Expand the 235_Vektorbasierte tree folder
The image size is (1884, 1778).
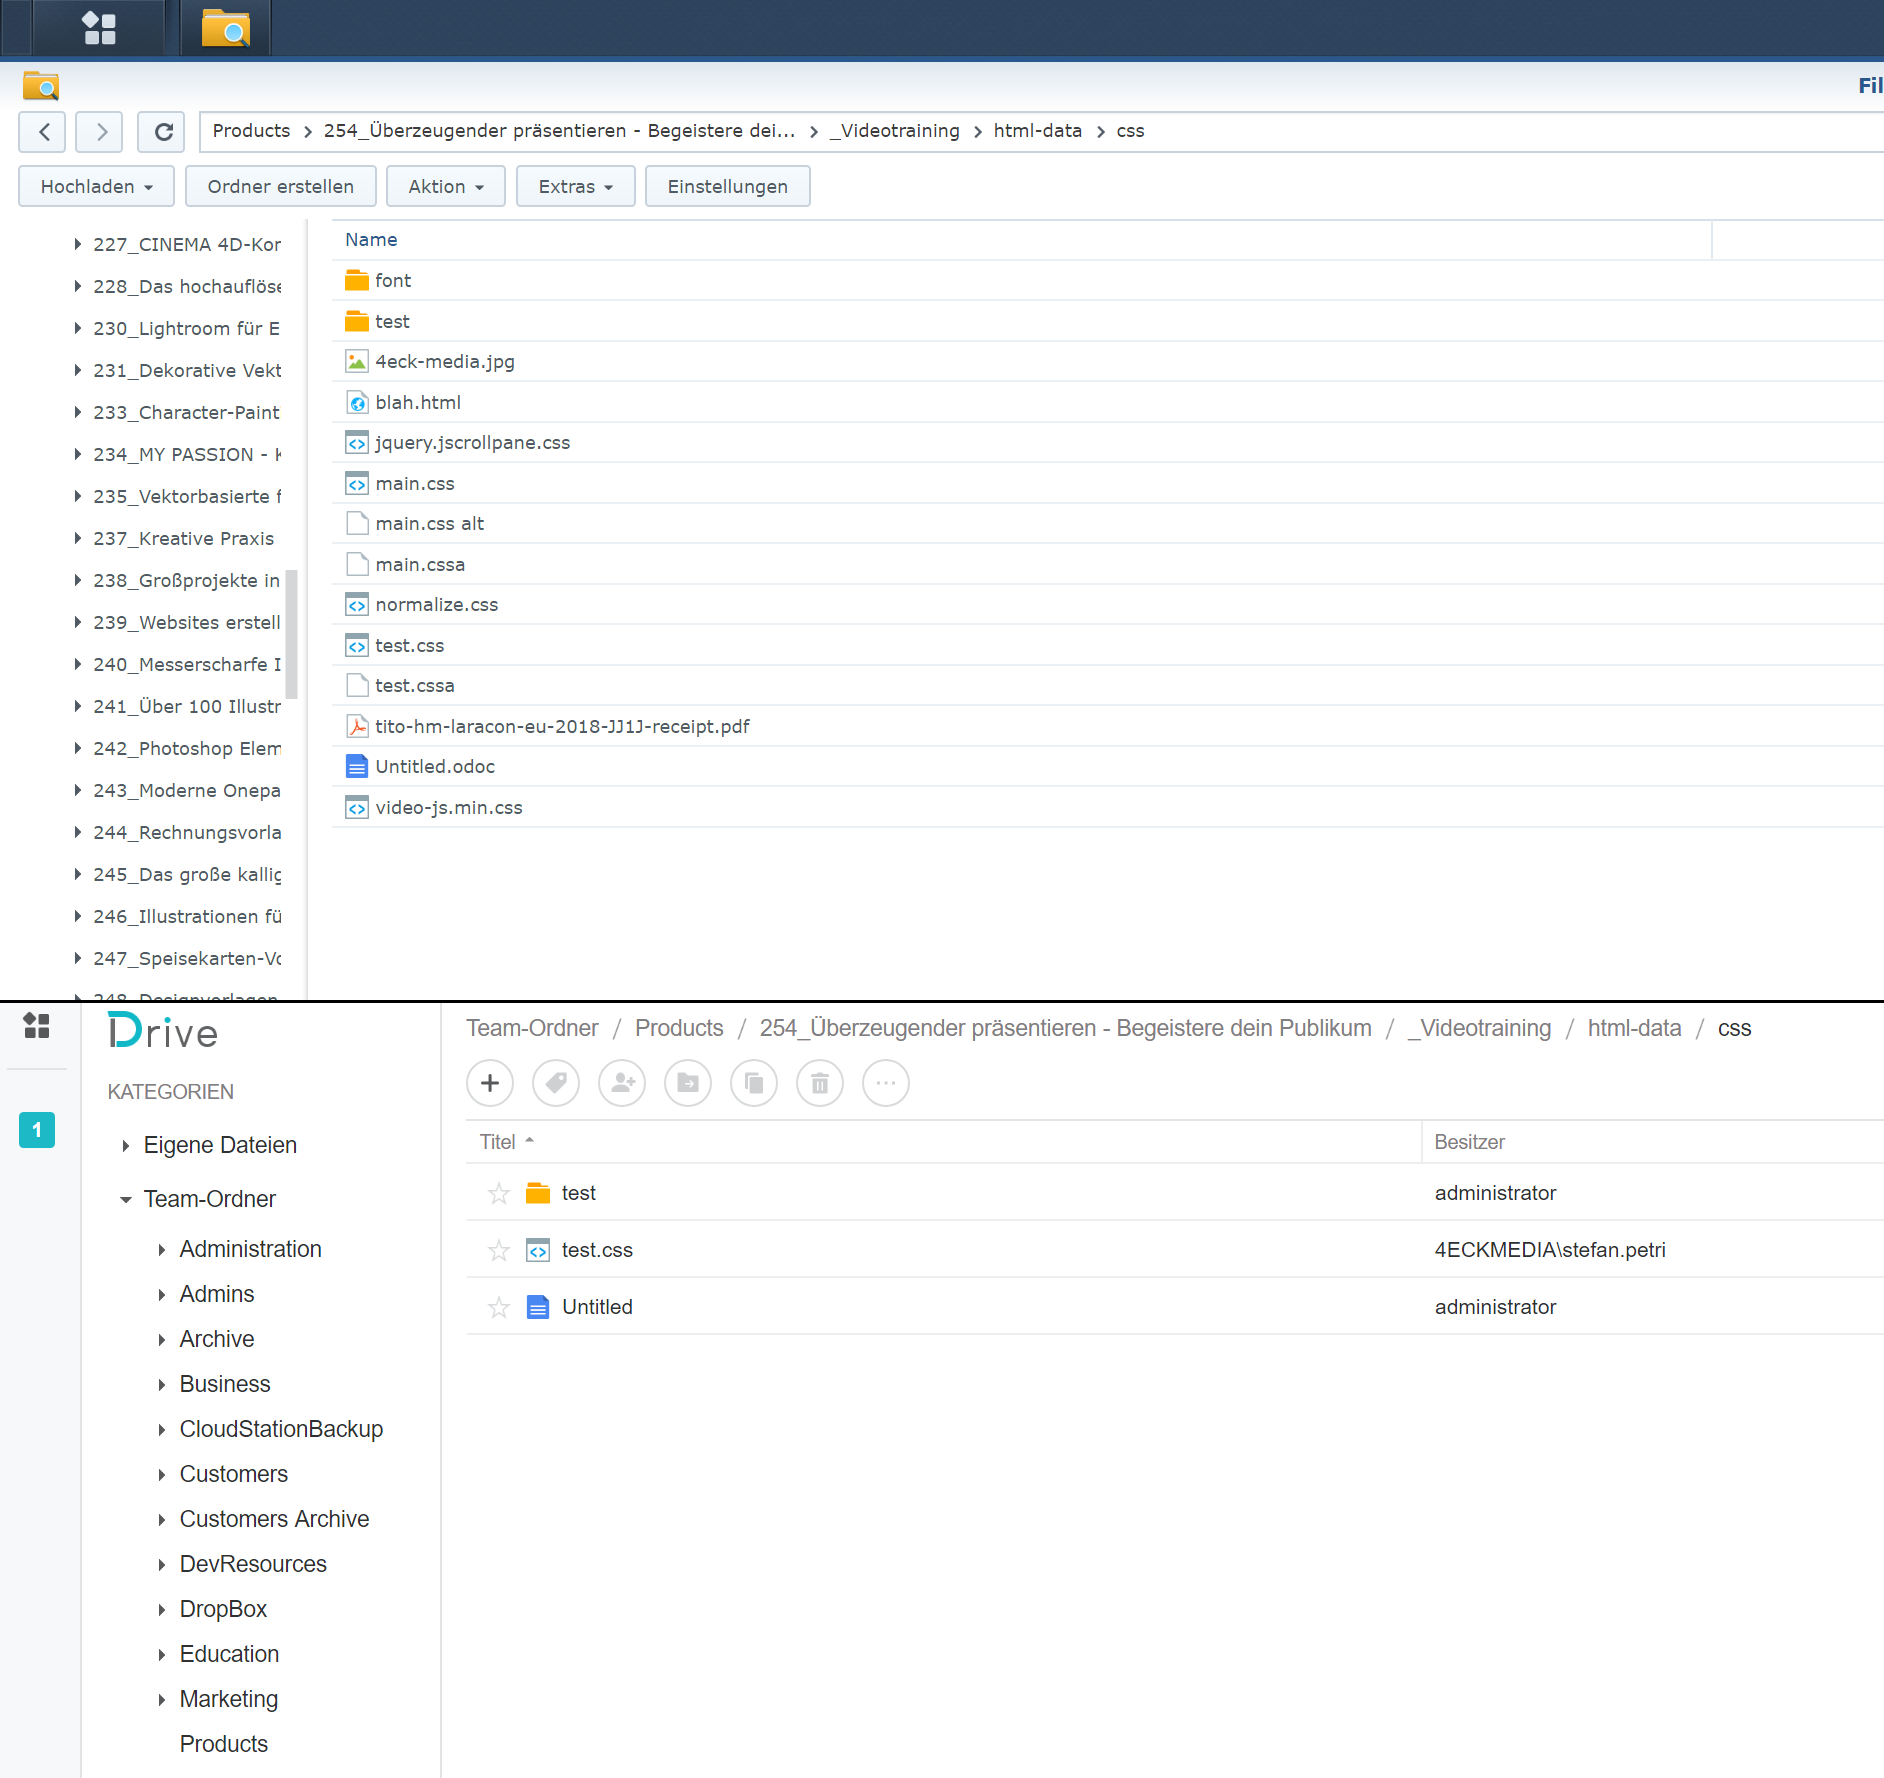click(x=77, y=496)
